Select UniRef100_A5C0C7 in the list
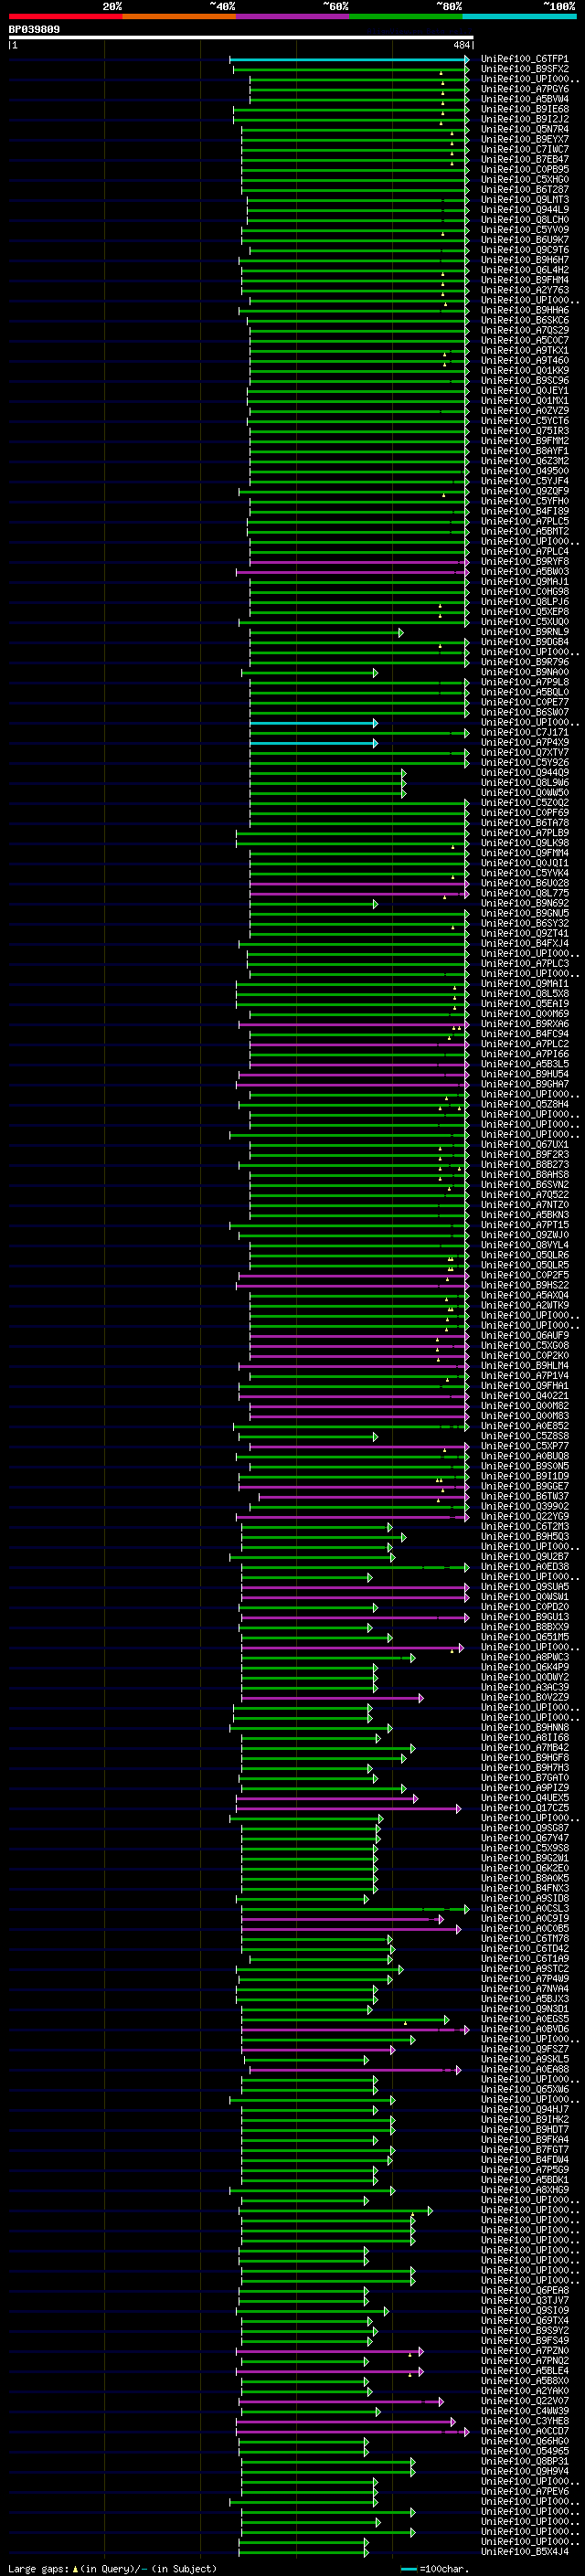 coord(525,340)
